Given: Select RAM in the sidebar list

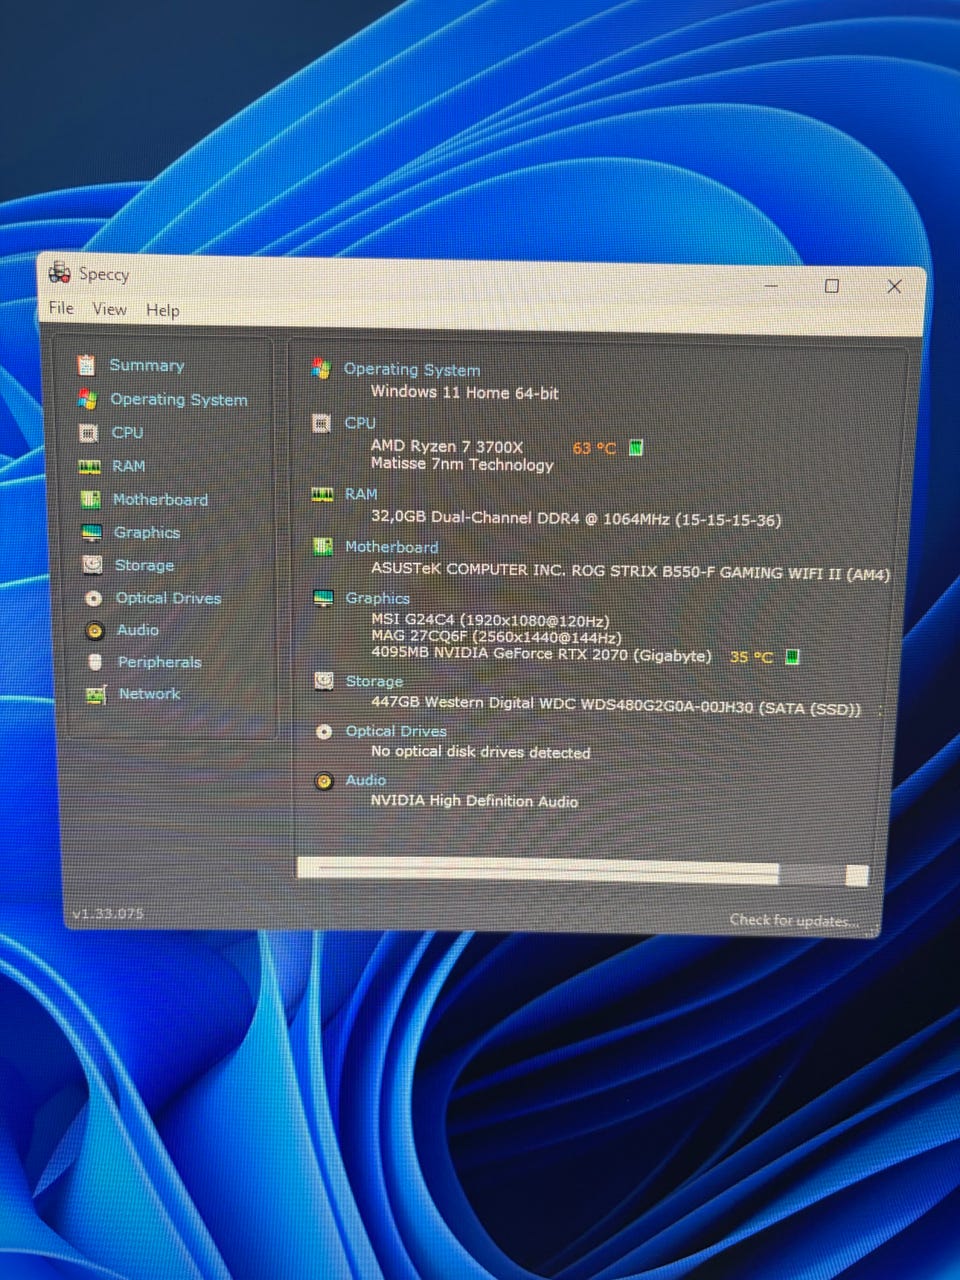Looking at the screenshot, I should 128,466.
